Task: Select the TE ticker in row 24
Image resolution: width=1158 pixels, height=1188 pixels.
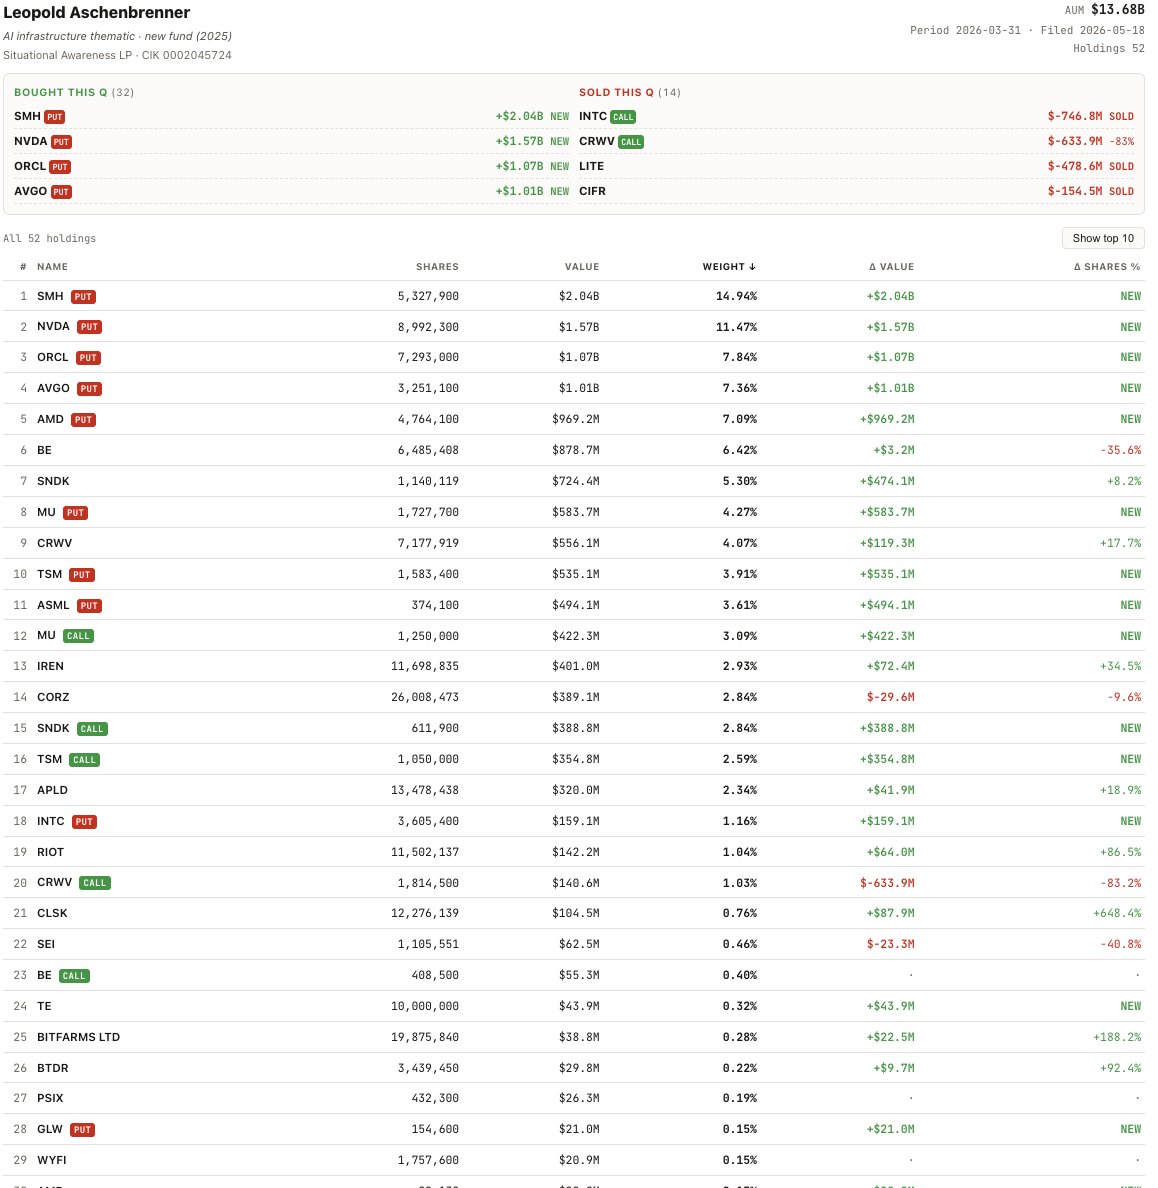Action: (x=44, y=1007)
